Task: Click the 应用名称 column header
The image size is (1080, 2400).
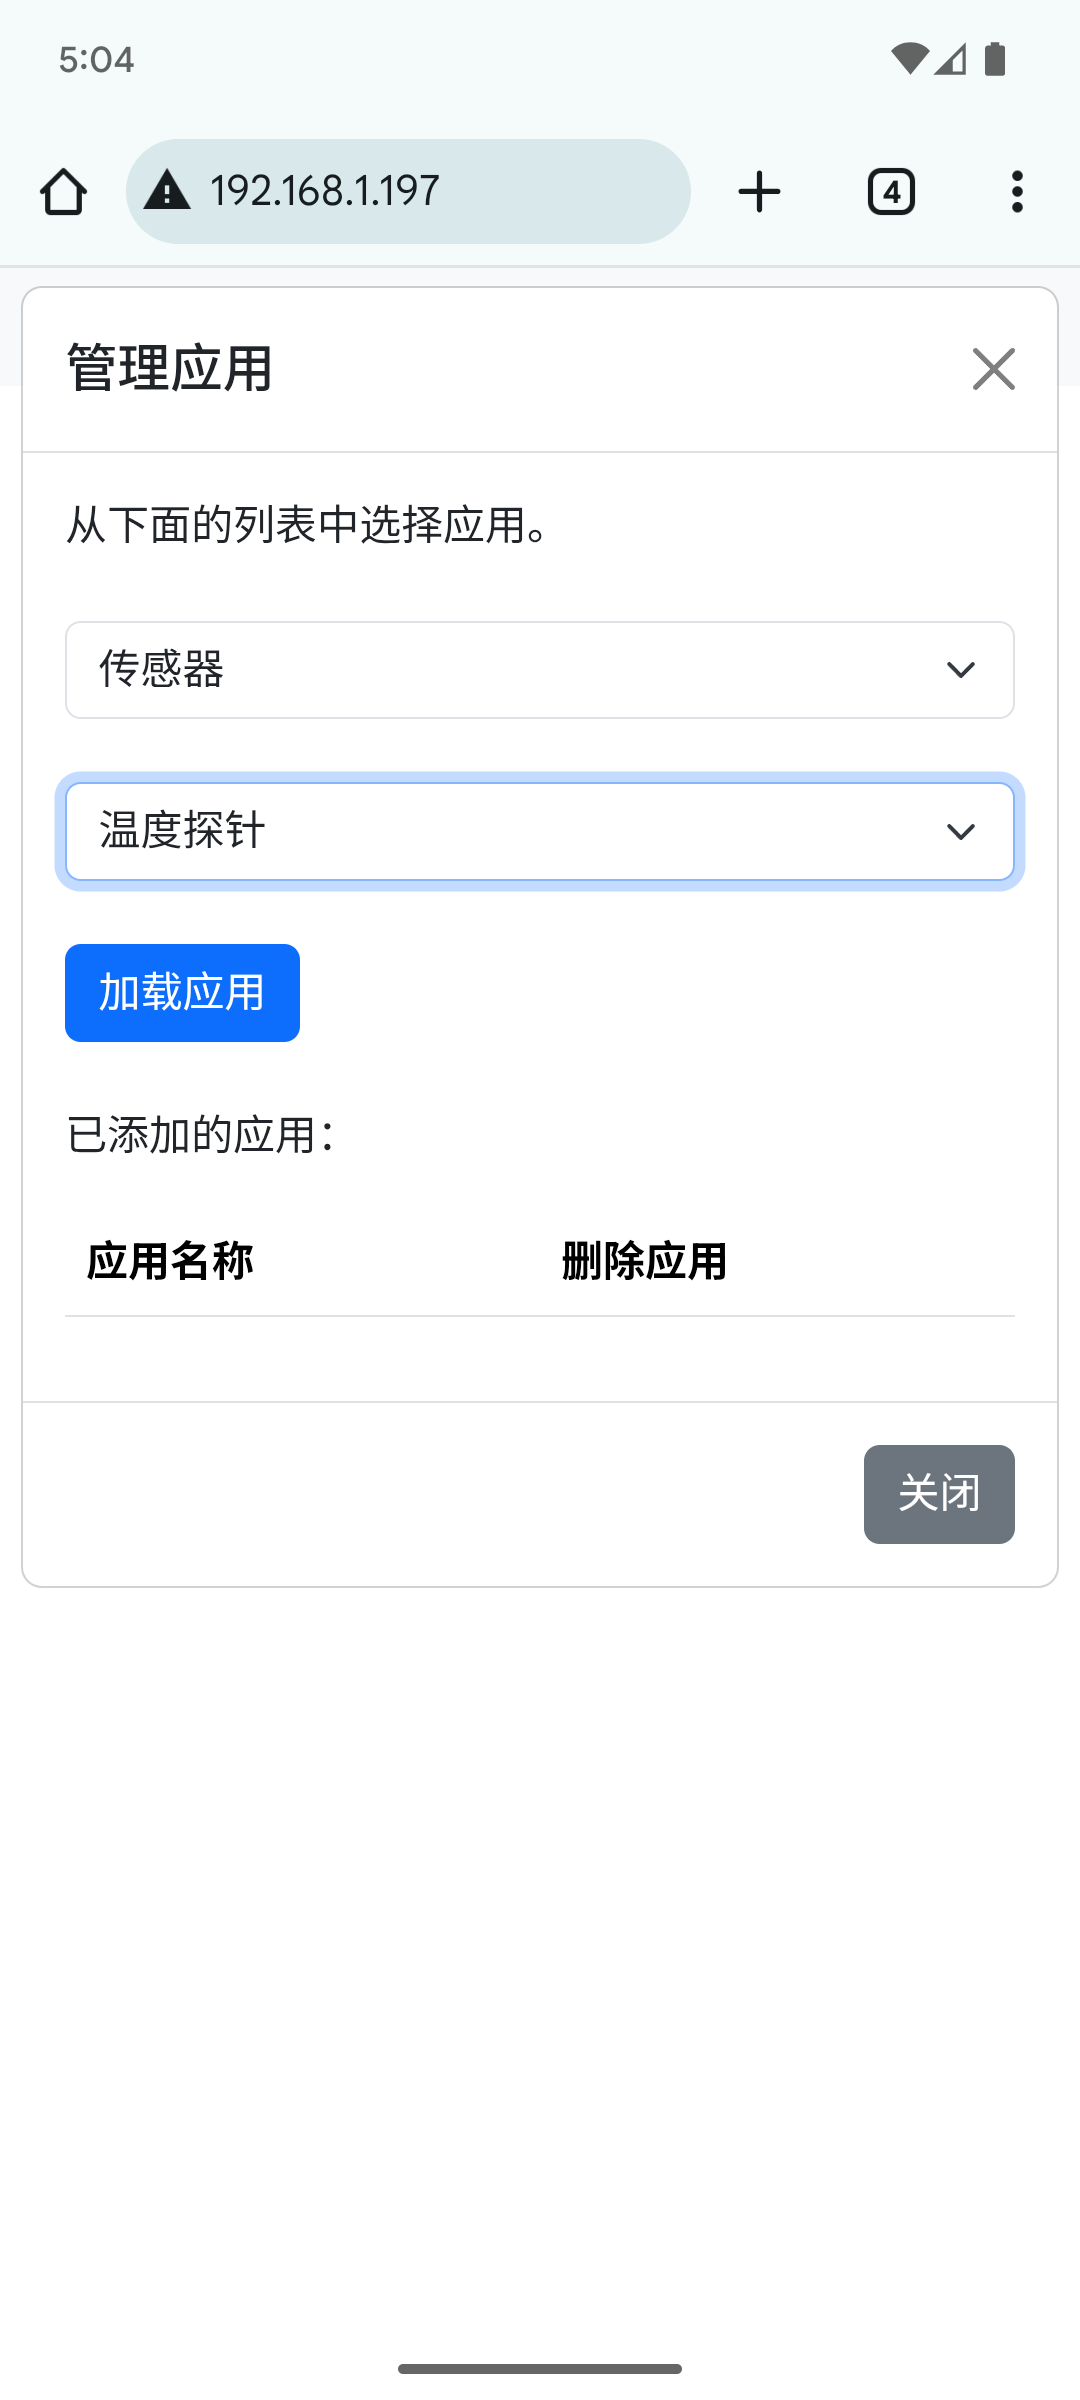Action: point(170,1261)
